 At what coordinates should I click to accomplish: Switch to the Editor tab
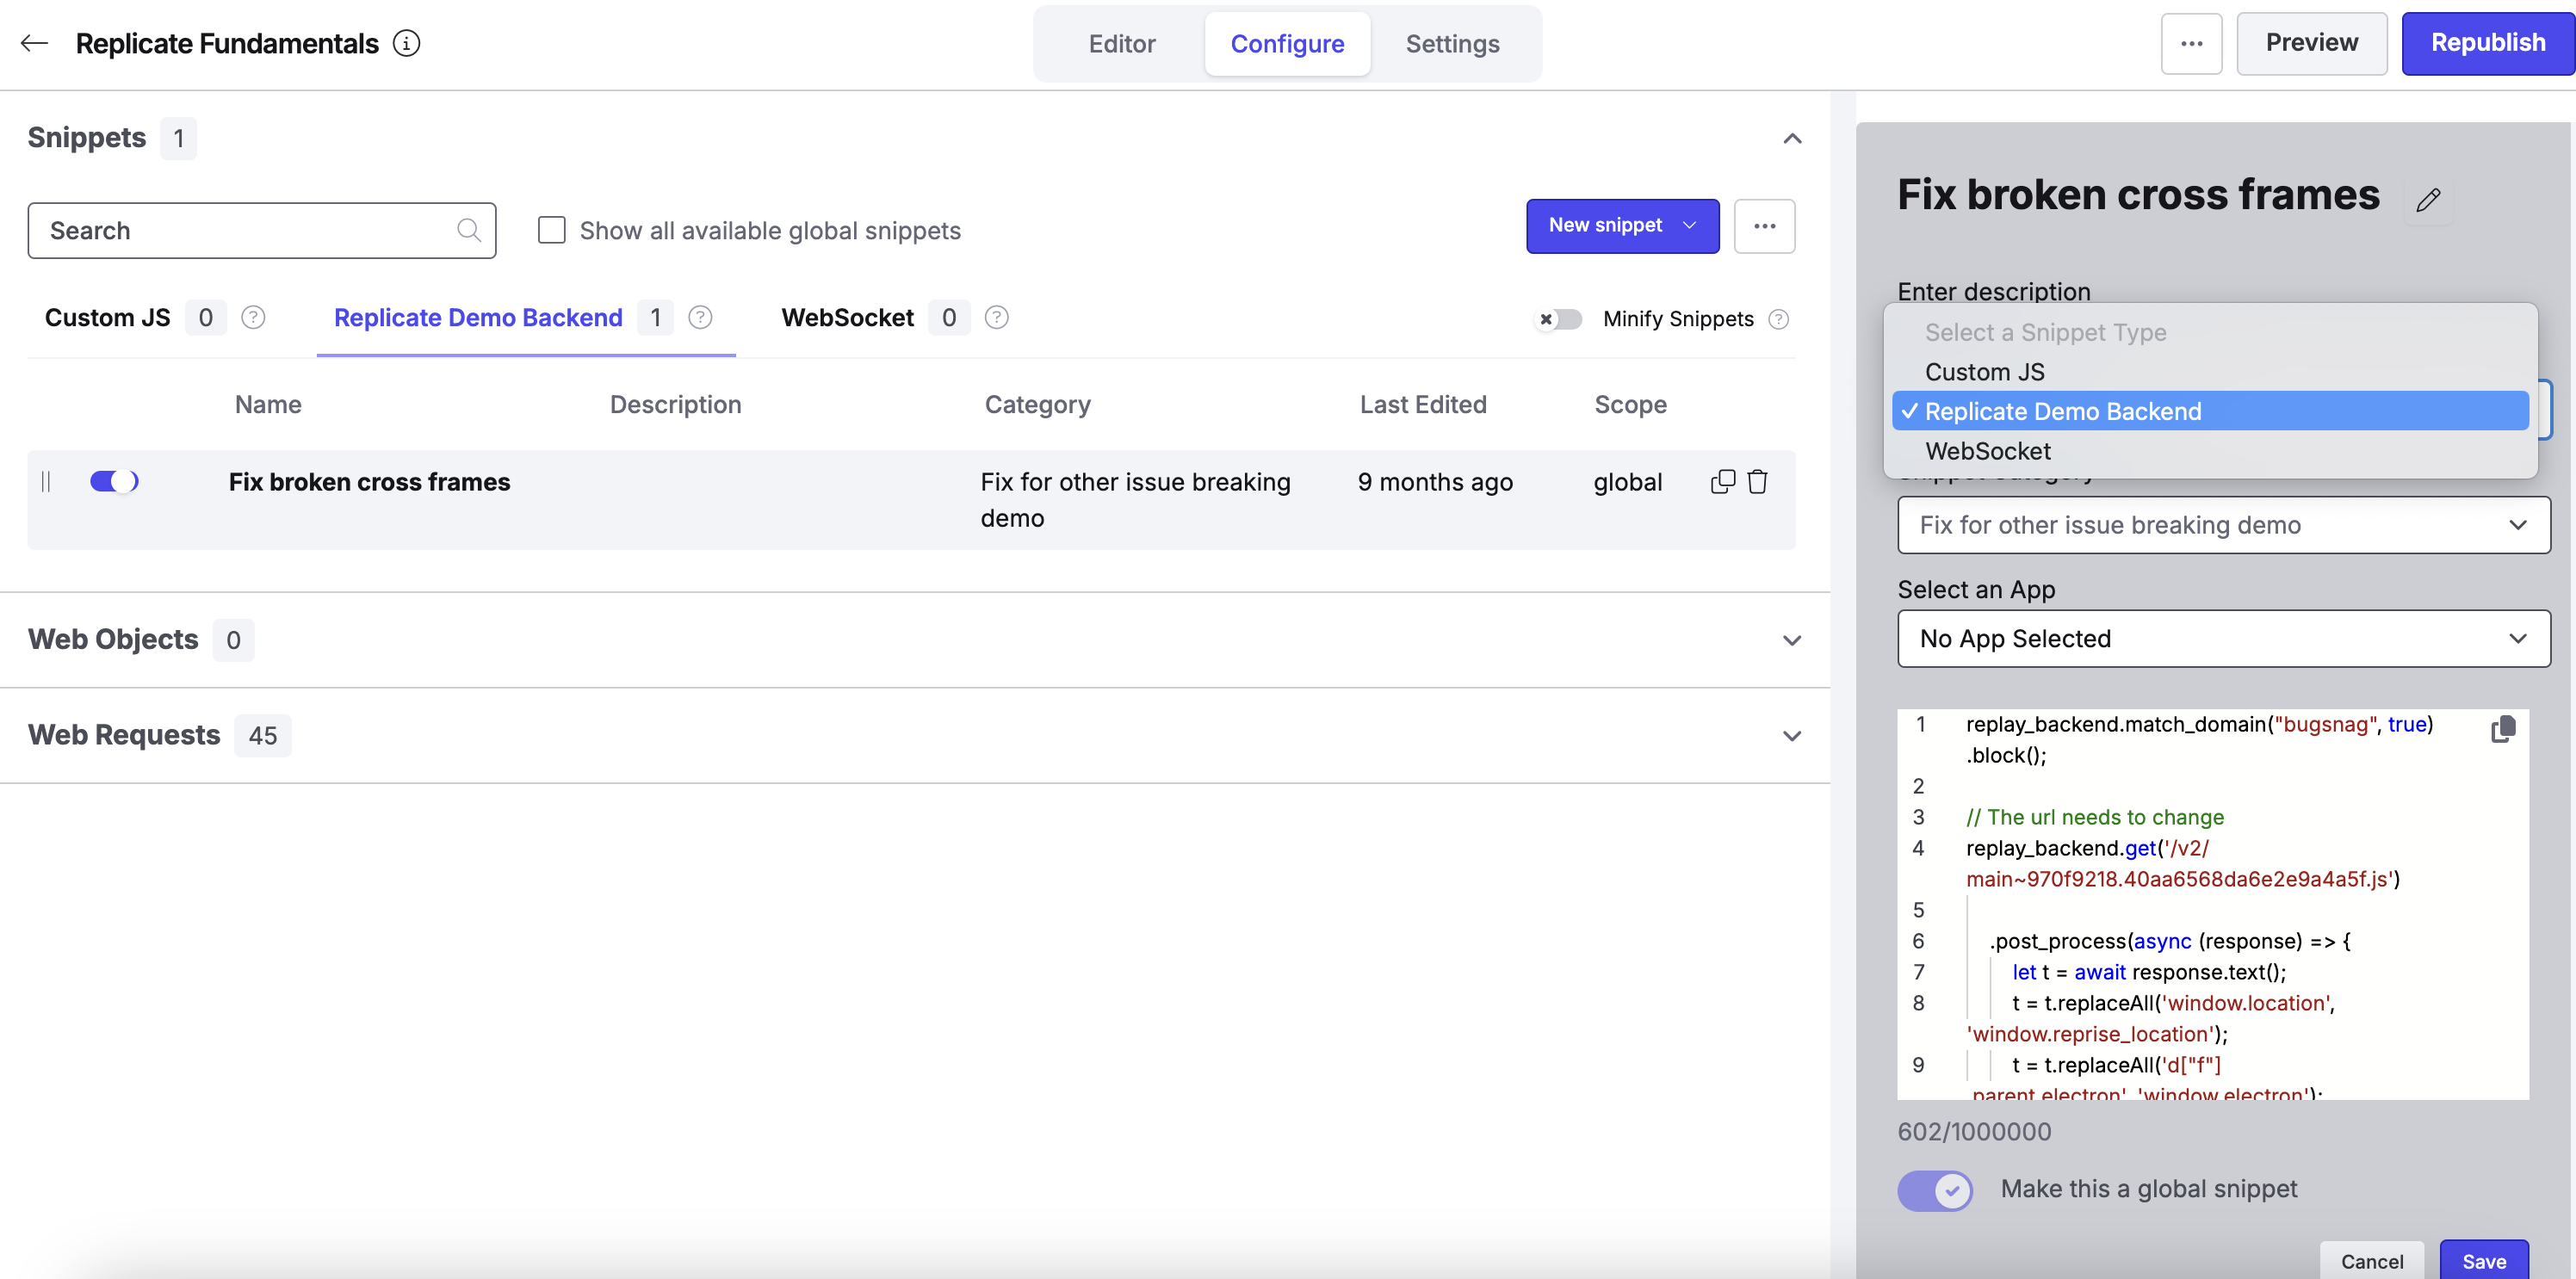(1122, 44)
